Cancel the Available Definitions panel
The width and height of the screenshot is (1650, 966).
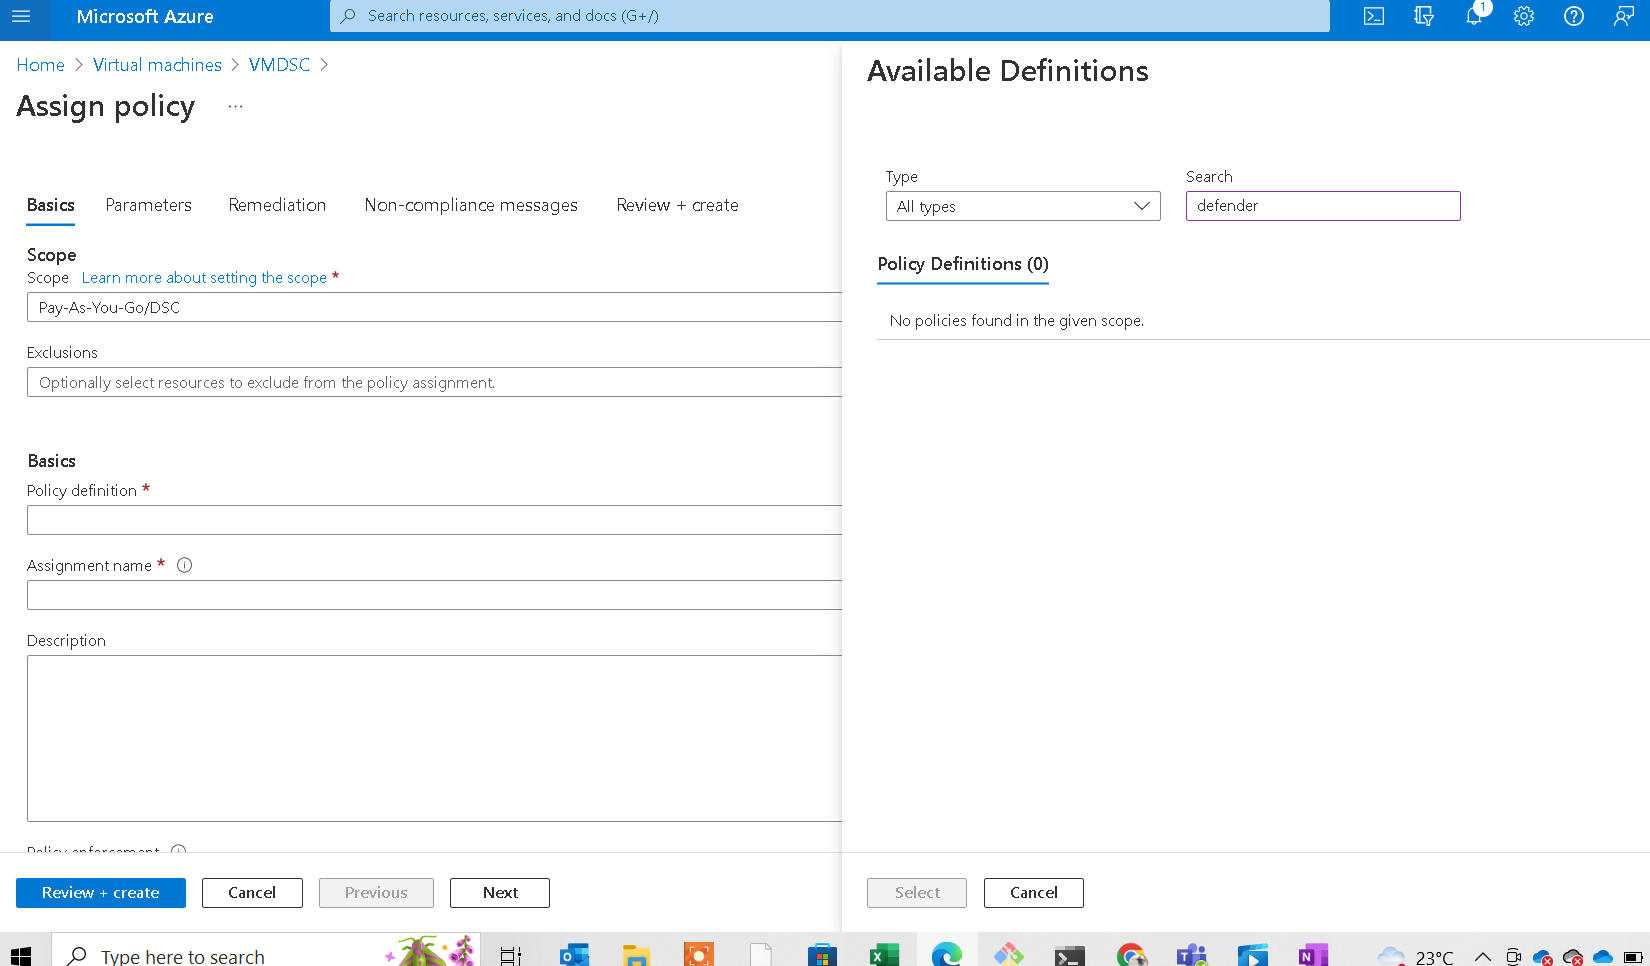1034,893
